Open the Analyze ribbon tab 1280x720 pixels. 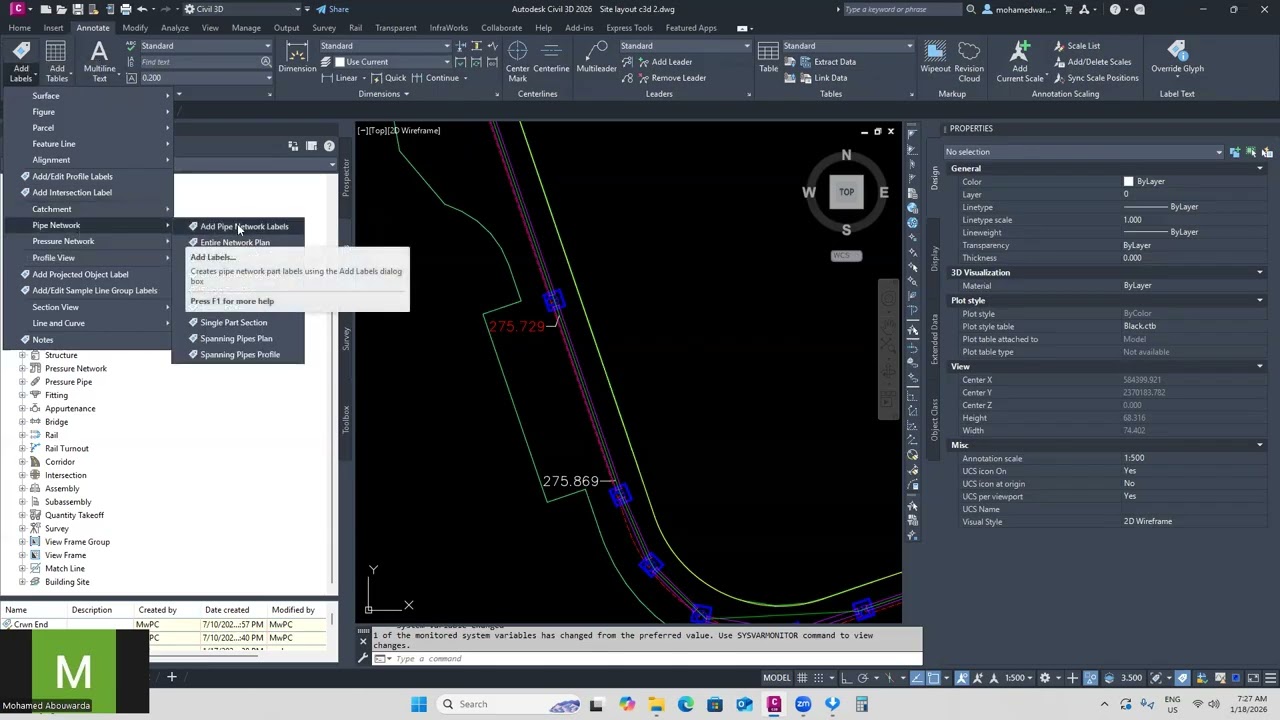tap(174, 28)
